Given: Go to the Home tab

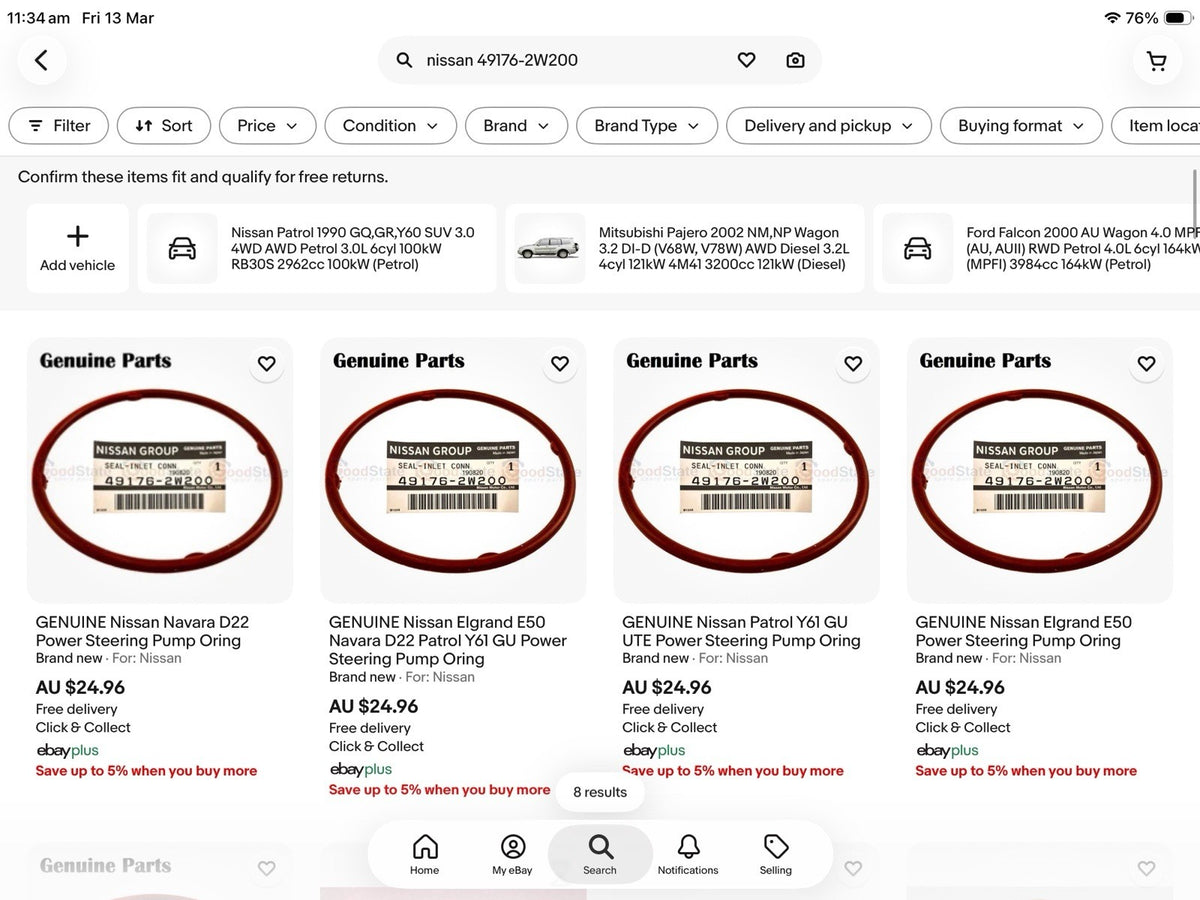Looking at the screenshot, I should click(x=425, y=855).
